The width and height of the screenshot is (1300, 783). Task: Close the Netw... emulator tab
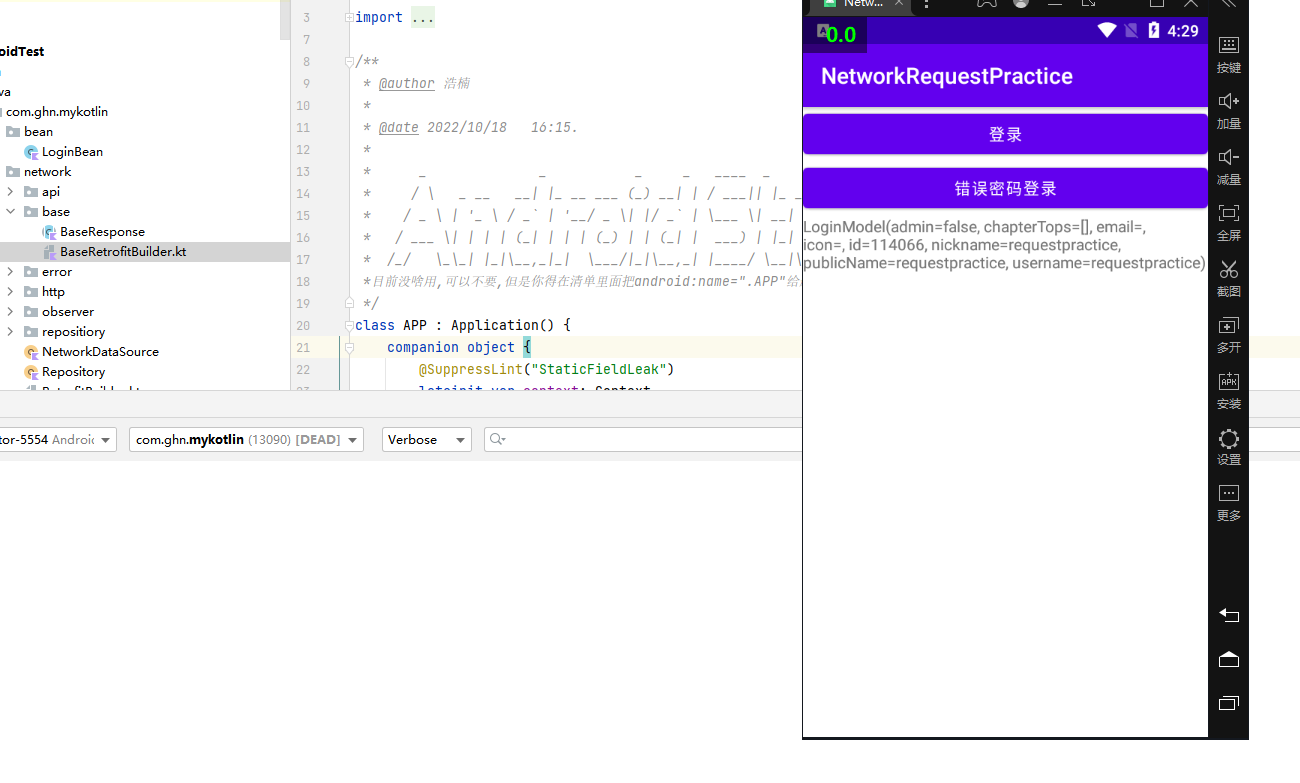[x=900, y=4]
